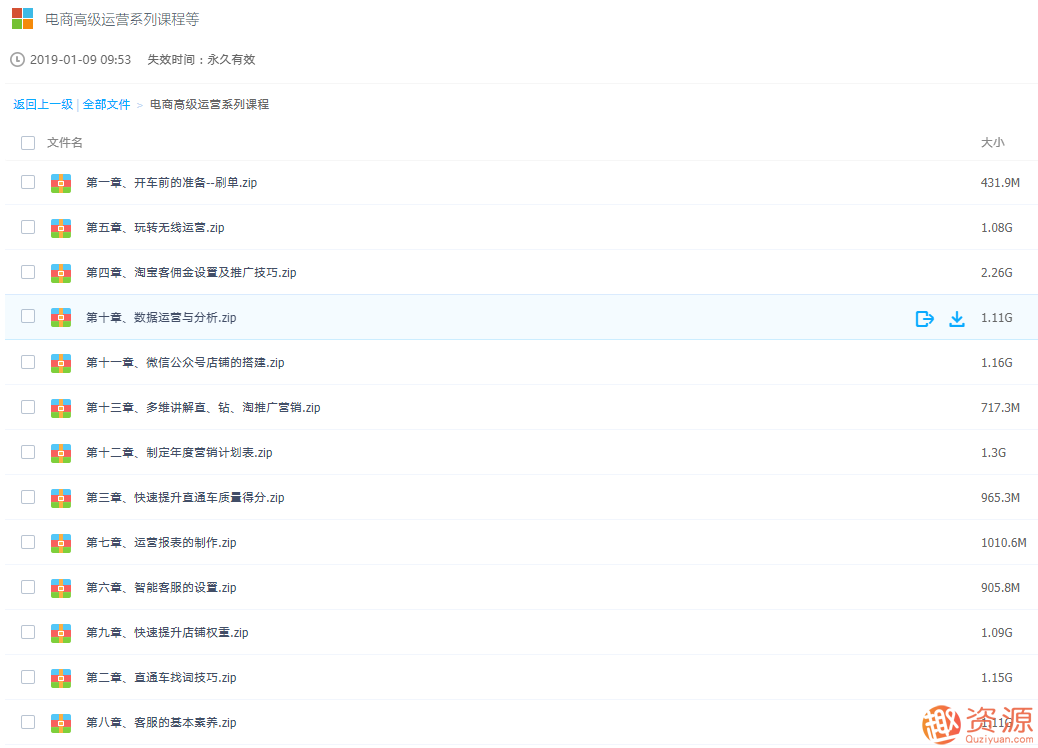Screen dimensions: 1038x748
Task: Open file 第七章、运营报表的制作.zip
Action: pyautogui.click(x=161, y=543)
